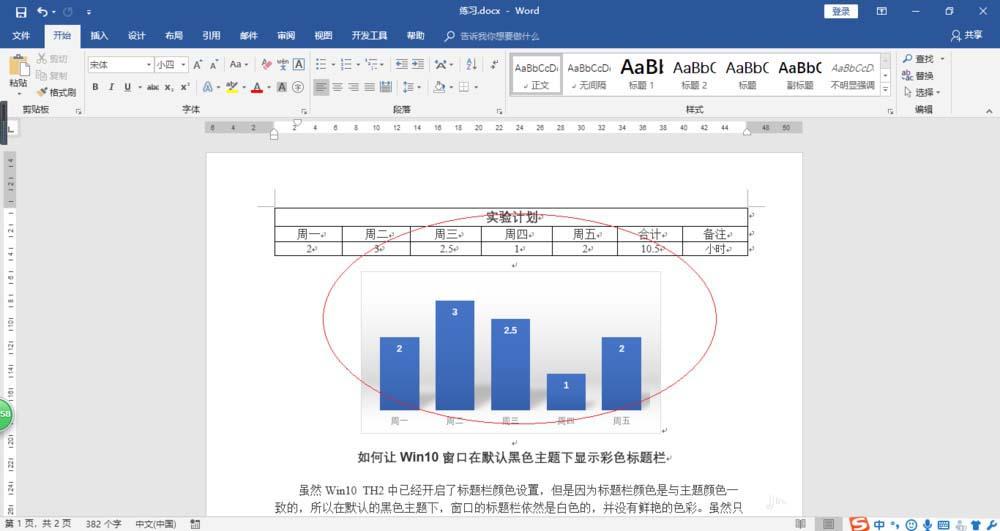Expand the styles gallery list
This screenshot has width=1000, height=531.
[885, 88]
